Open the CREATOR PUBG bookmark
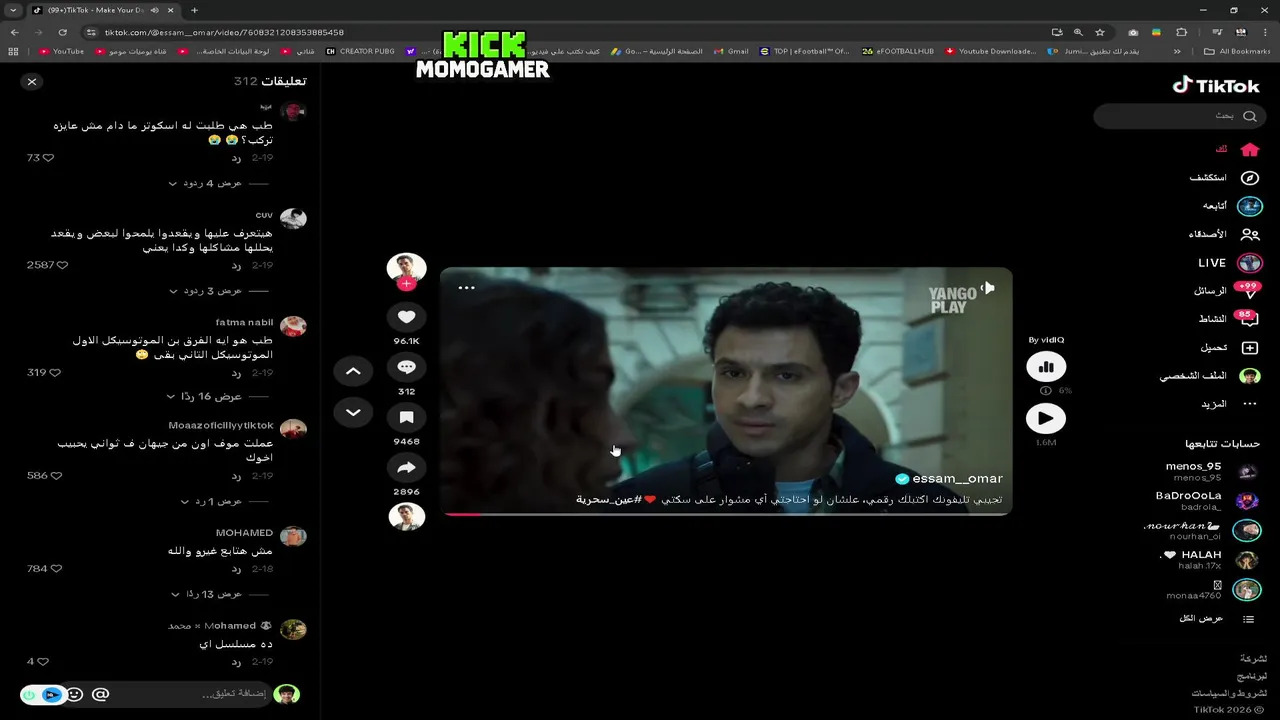The image size is (1280, 720). click(360, 51)
